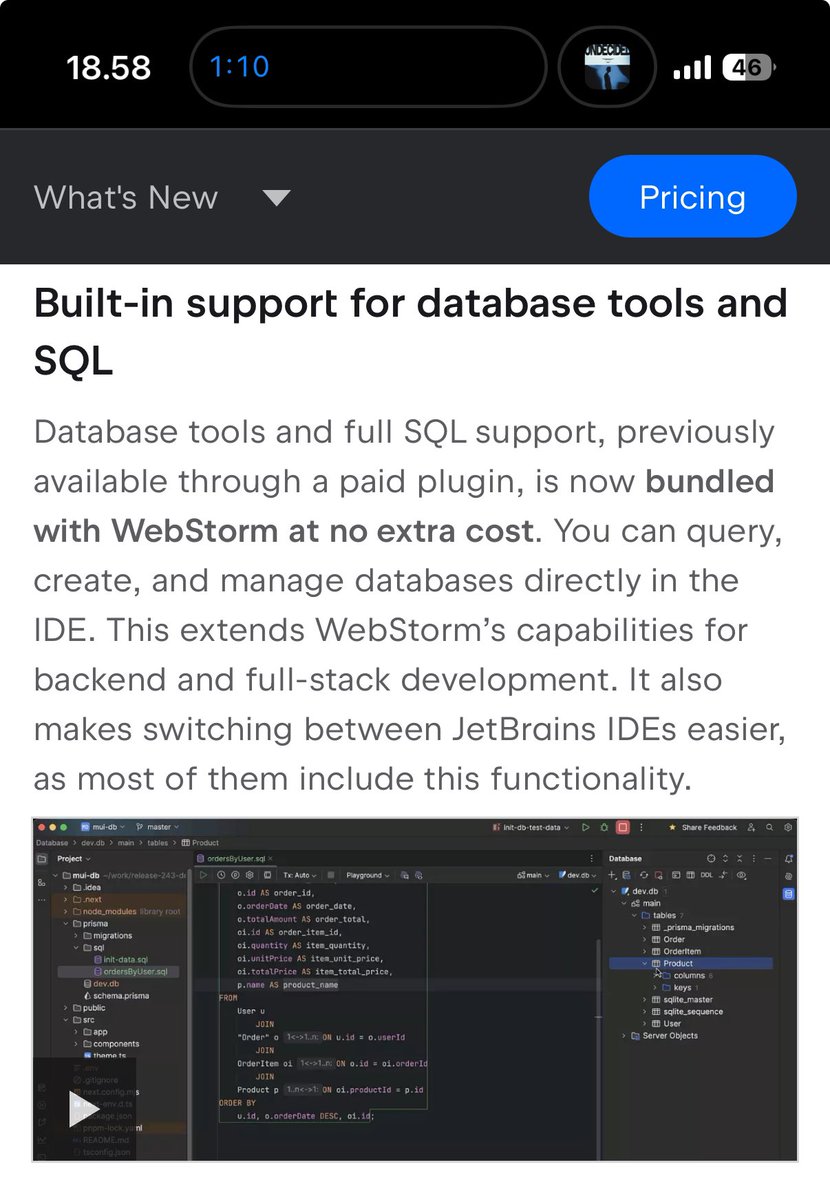
Task: Expand the OrderItem table node
Action: click(x=644, y=952)
